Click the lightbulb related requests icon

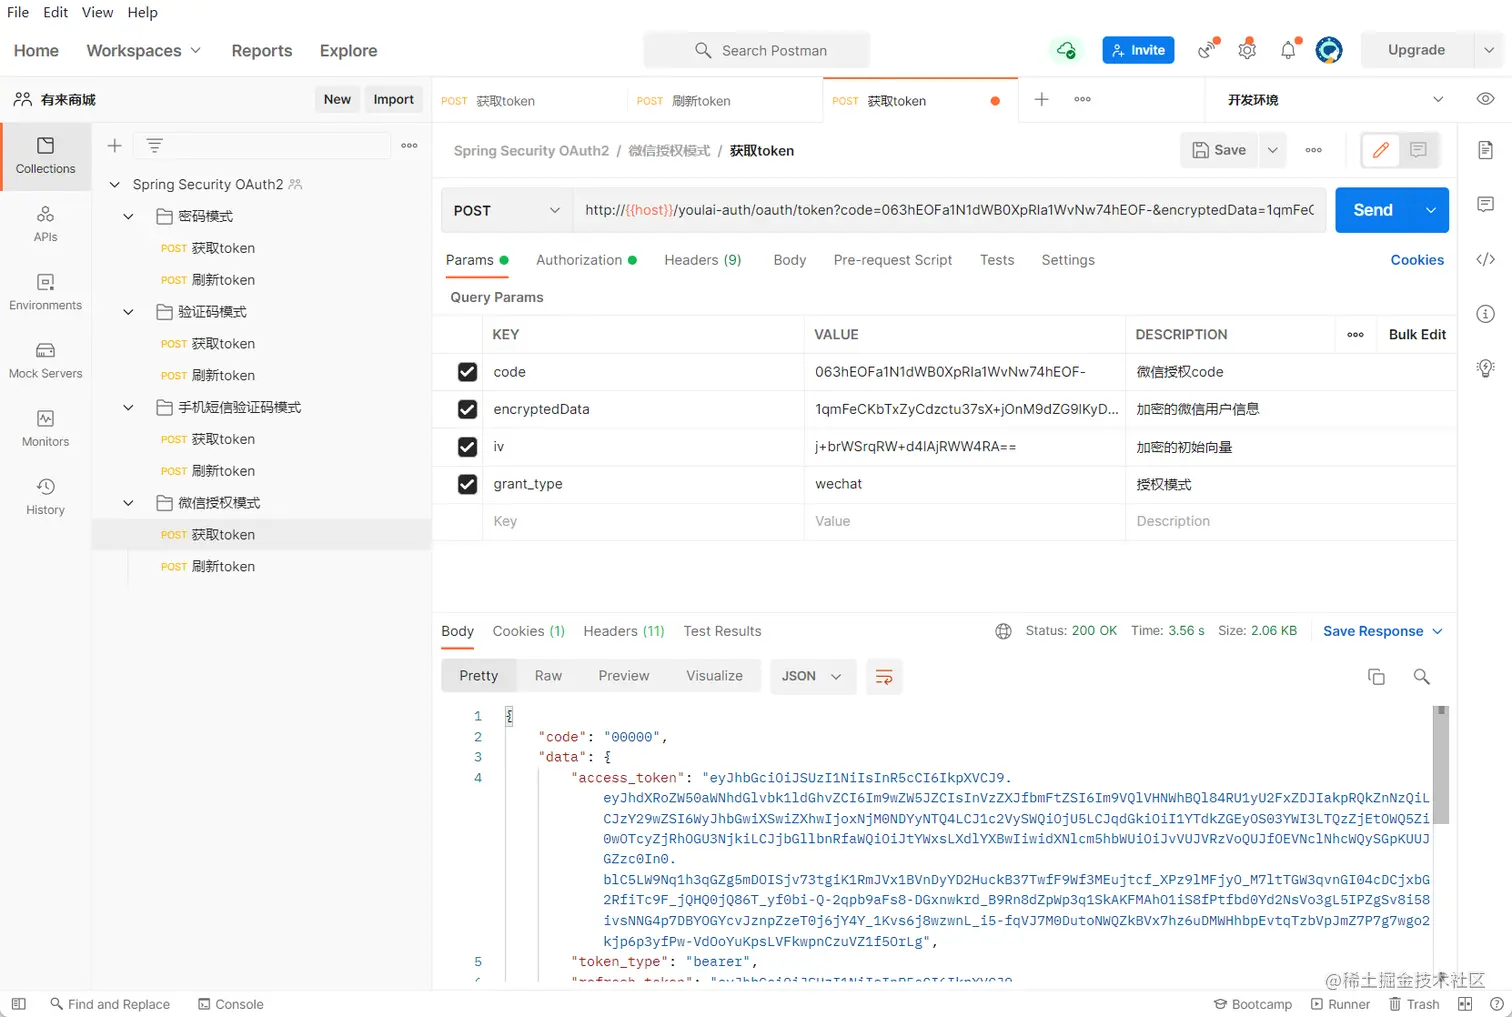click(1485, 368)
